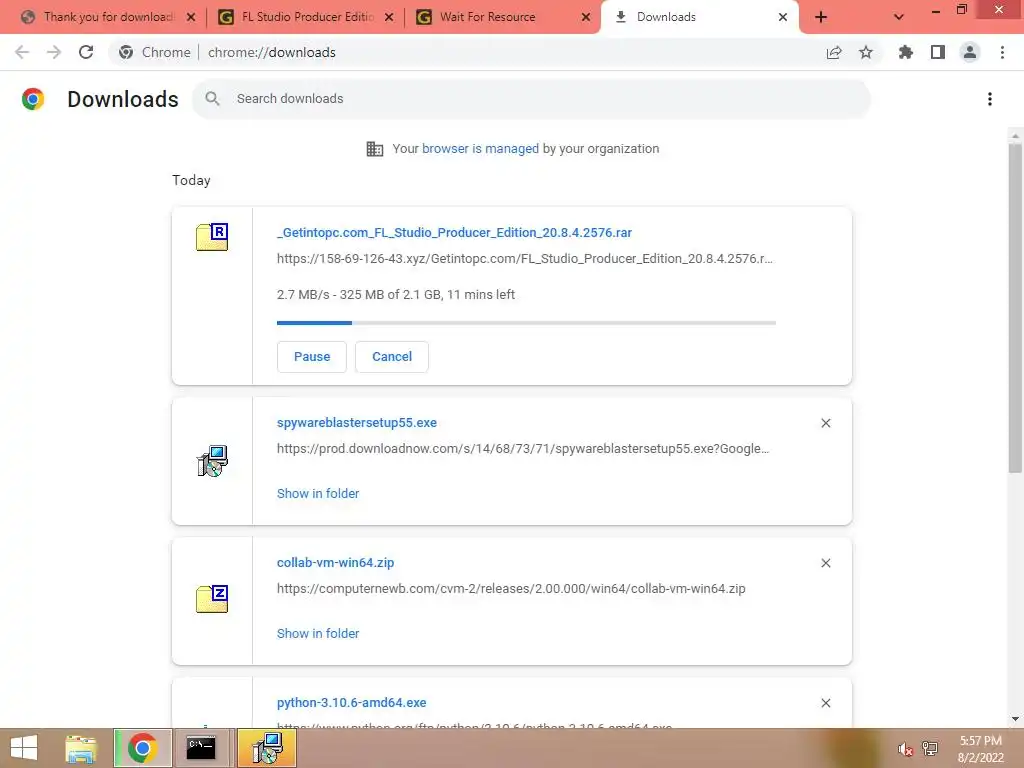Open python-3.10.6-amd64.exe file link
The width and height of the screenshot is (1024, 768).
[x=351, y=703]
